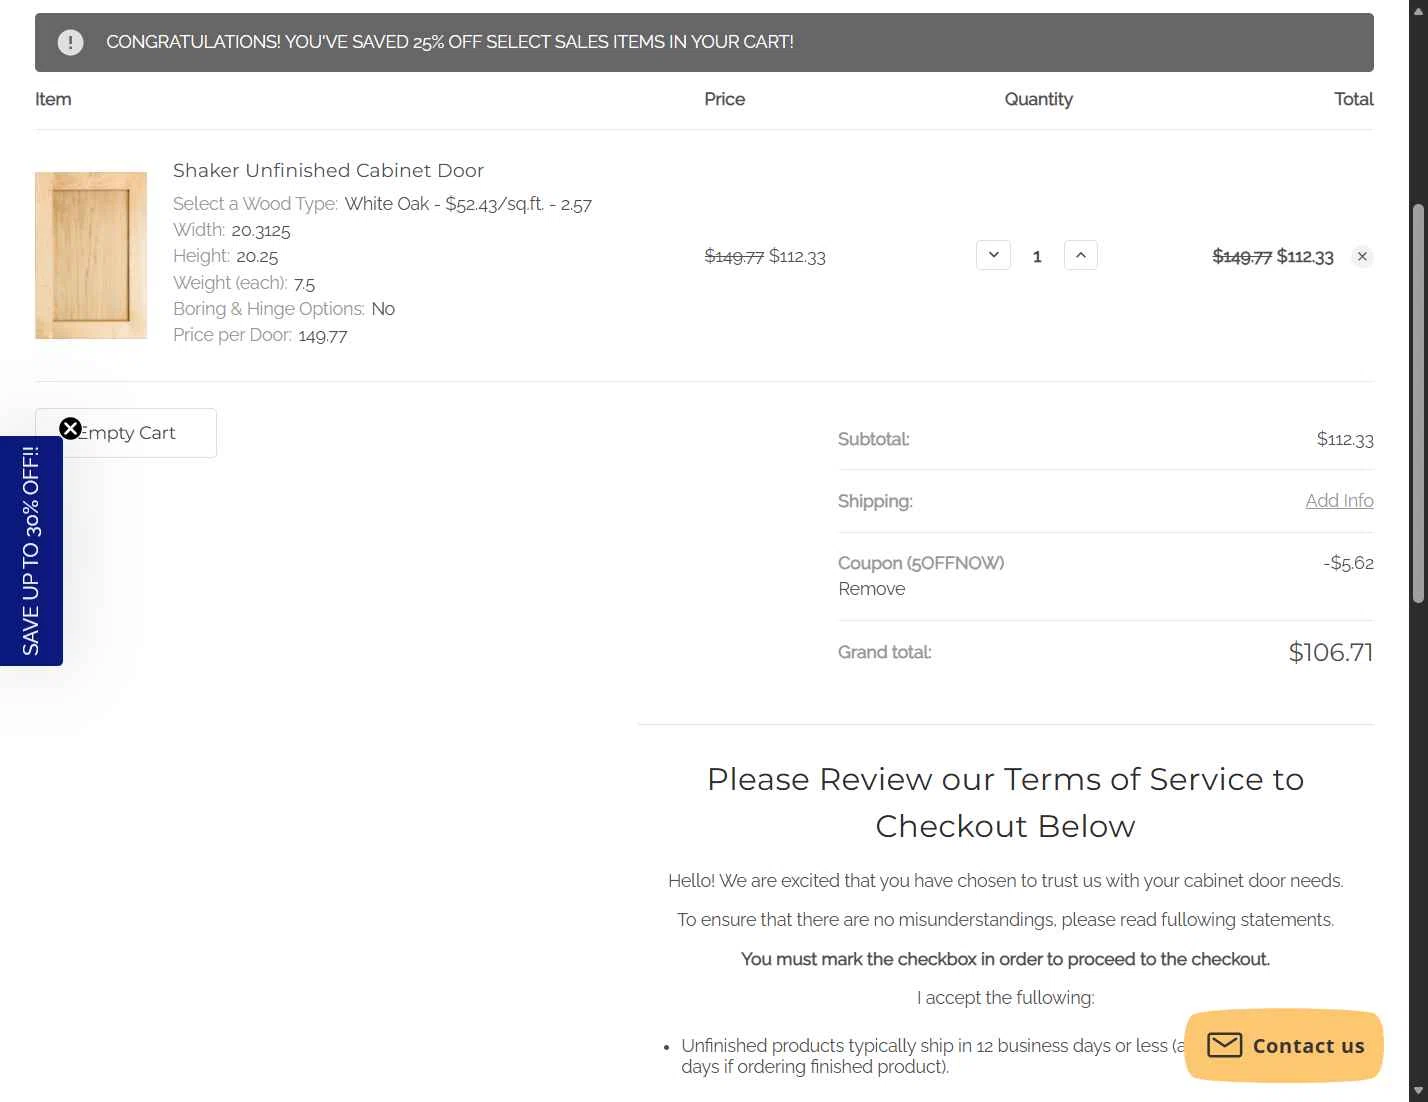Click the Price column header
The image size is (1428, 1102).
(724, 99)
